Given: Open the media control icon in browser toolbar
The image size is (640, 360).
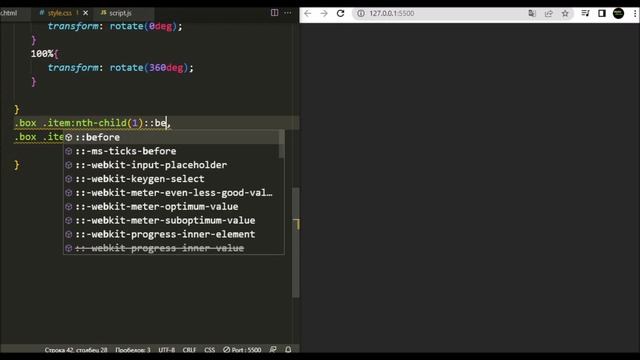Looking at the screenshot, I should pos(585,13).
